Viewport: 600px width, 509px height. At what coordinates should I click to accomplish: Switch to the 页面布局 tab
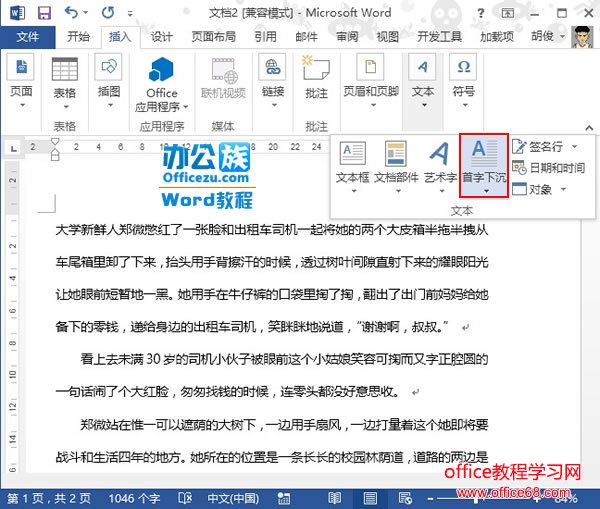(214, 37)
